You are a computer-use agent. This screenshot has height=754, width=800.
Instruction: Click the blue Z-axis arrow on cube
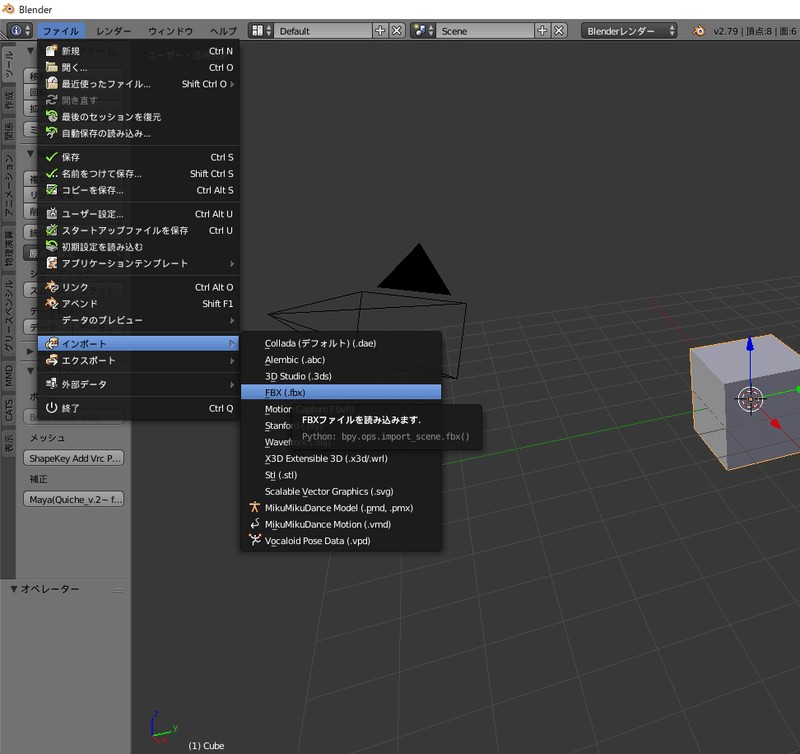(x=749, y=344)
